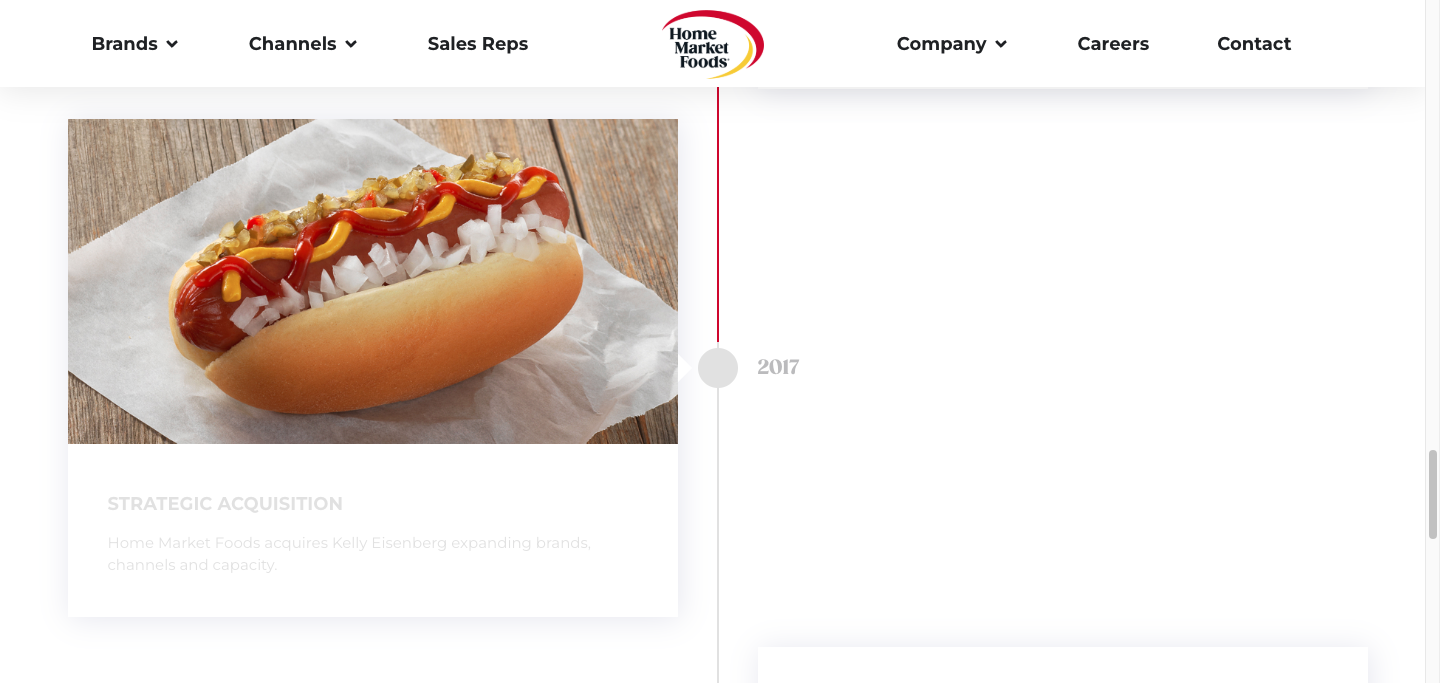Click the card pointer arrow beside the timeline
Screen dimensions: 1440x683
[x=685, y=367]
